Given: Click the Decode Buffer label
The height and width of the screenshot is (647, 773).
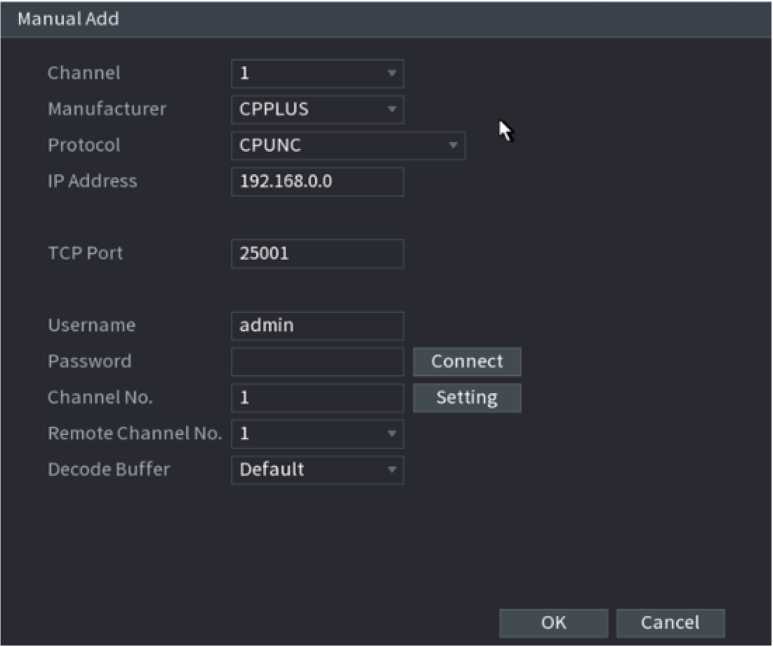Looking at the screenshot, I should point(109,469).
